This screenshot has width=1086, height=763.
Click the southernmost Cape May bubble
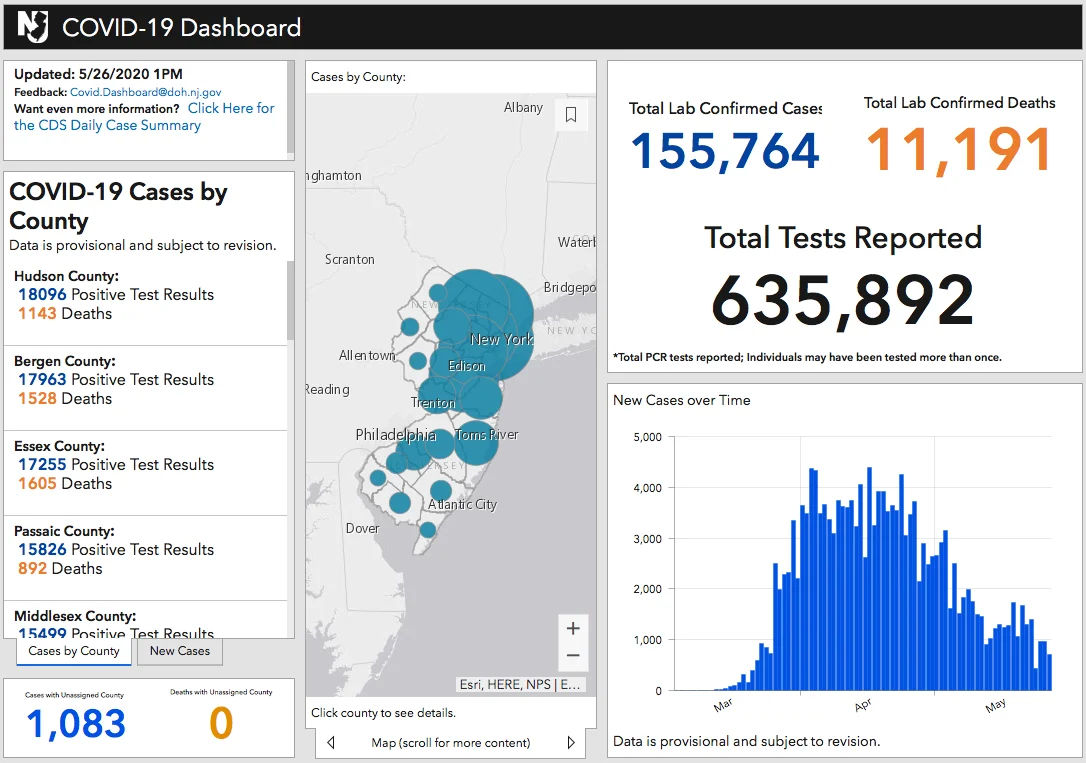[x=428, y=530]
